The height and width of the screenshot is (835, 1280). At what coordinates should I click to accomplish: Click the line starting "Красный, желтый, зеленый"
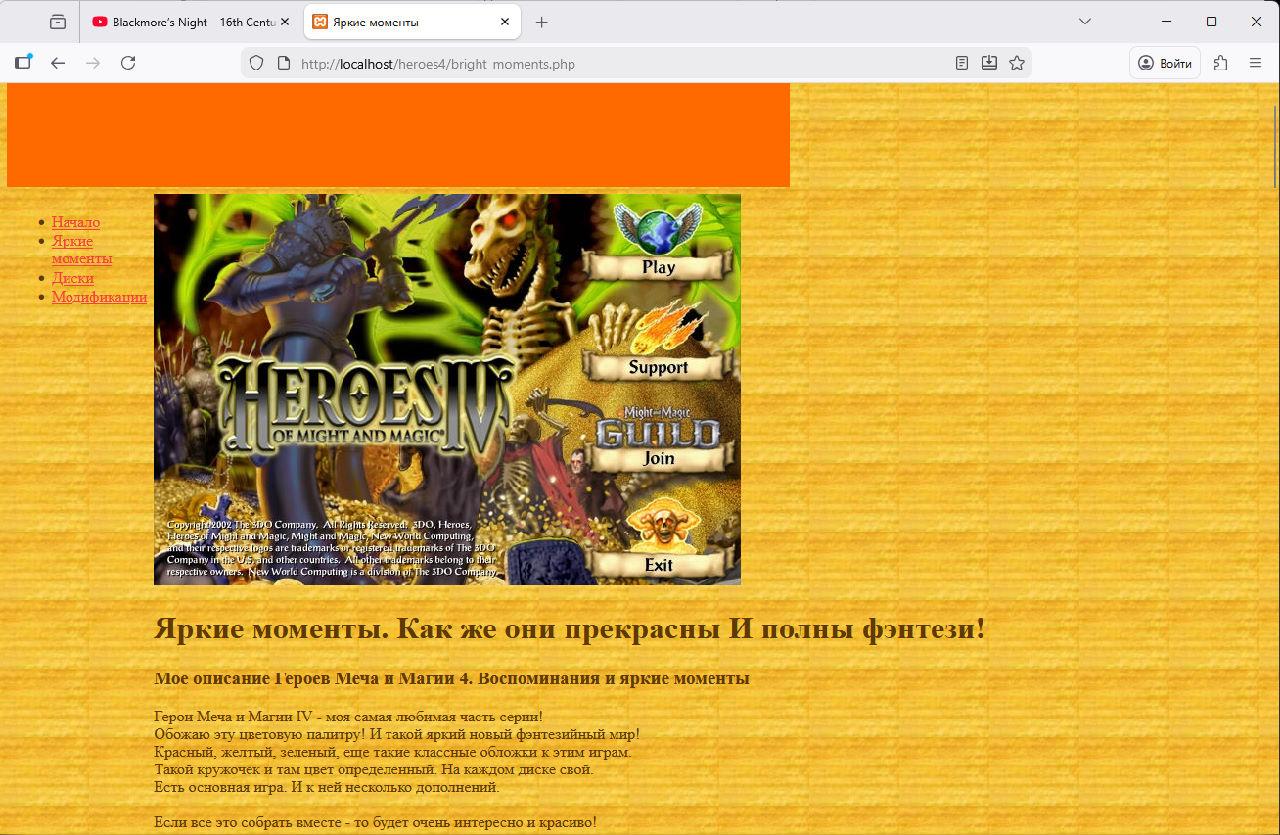393,752
